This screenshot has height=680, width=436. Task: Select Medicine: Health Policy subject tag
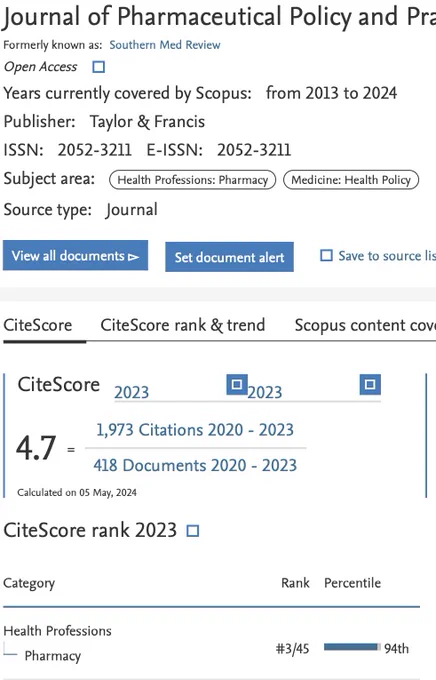351,180
